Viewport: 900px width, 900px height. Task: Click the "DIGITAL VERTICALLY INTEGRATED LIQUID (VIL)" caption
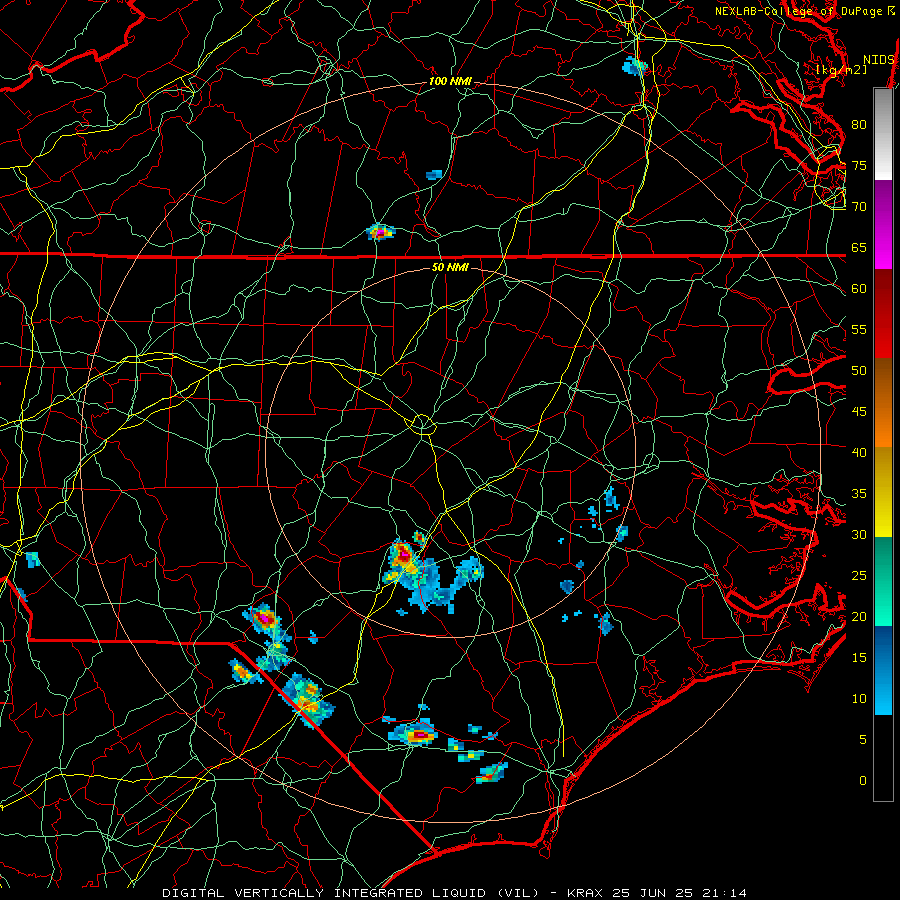[350, 893]
